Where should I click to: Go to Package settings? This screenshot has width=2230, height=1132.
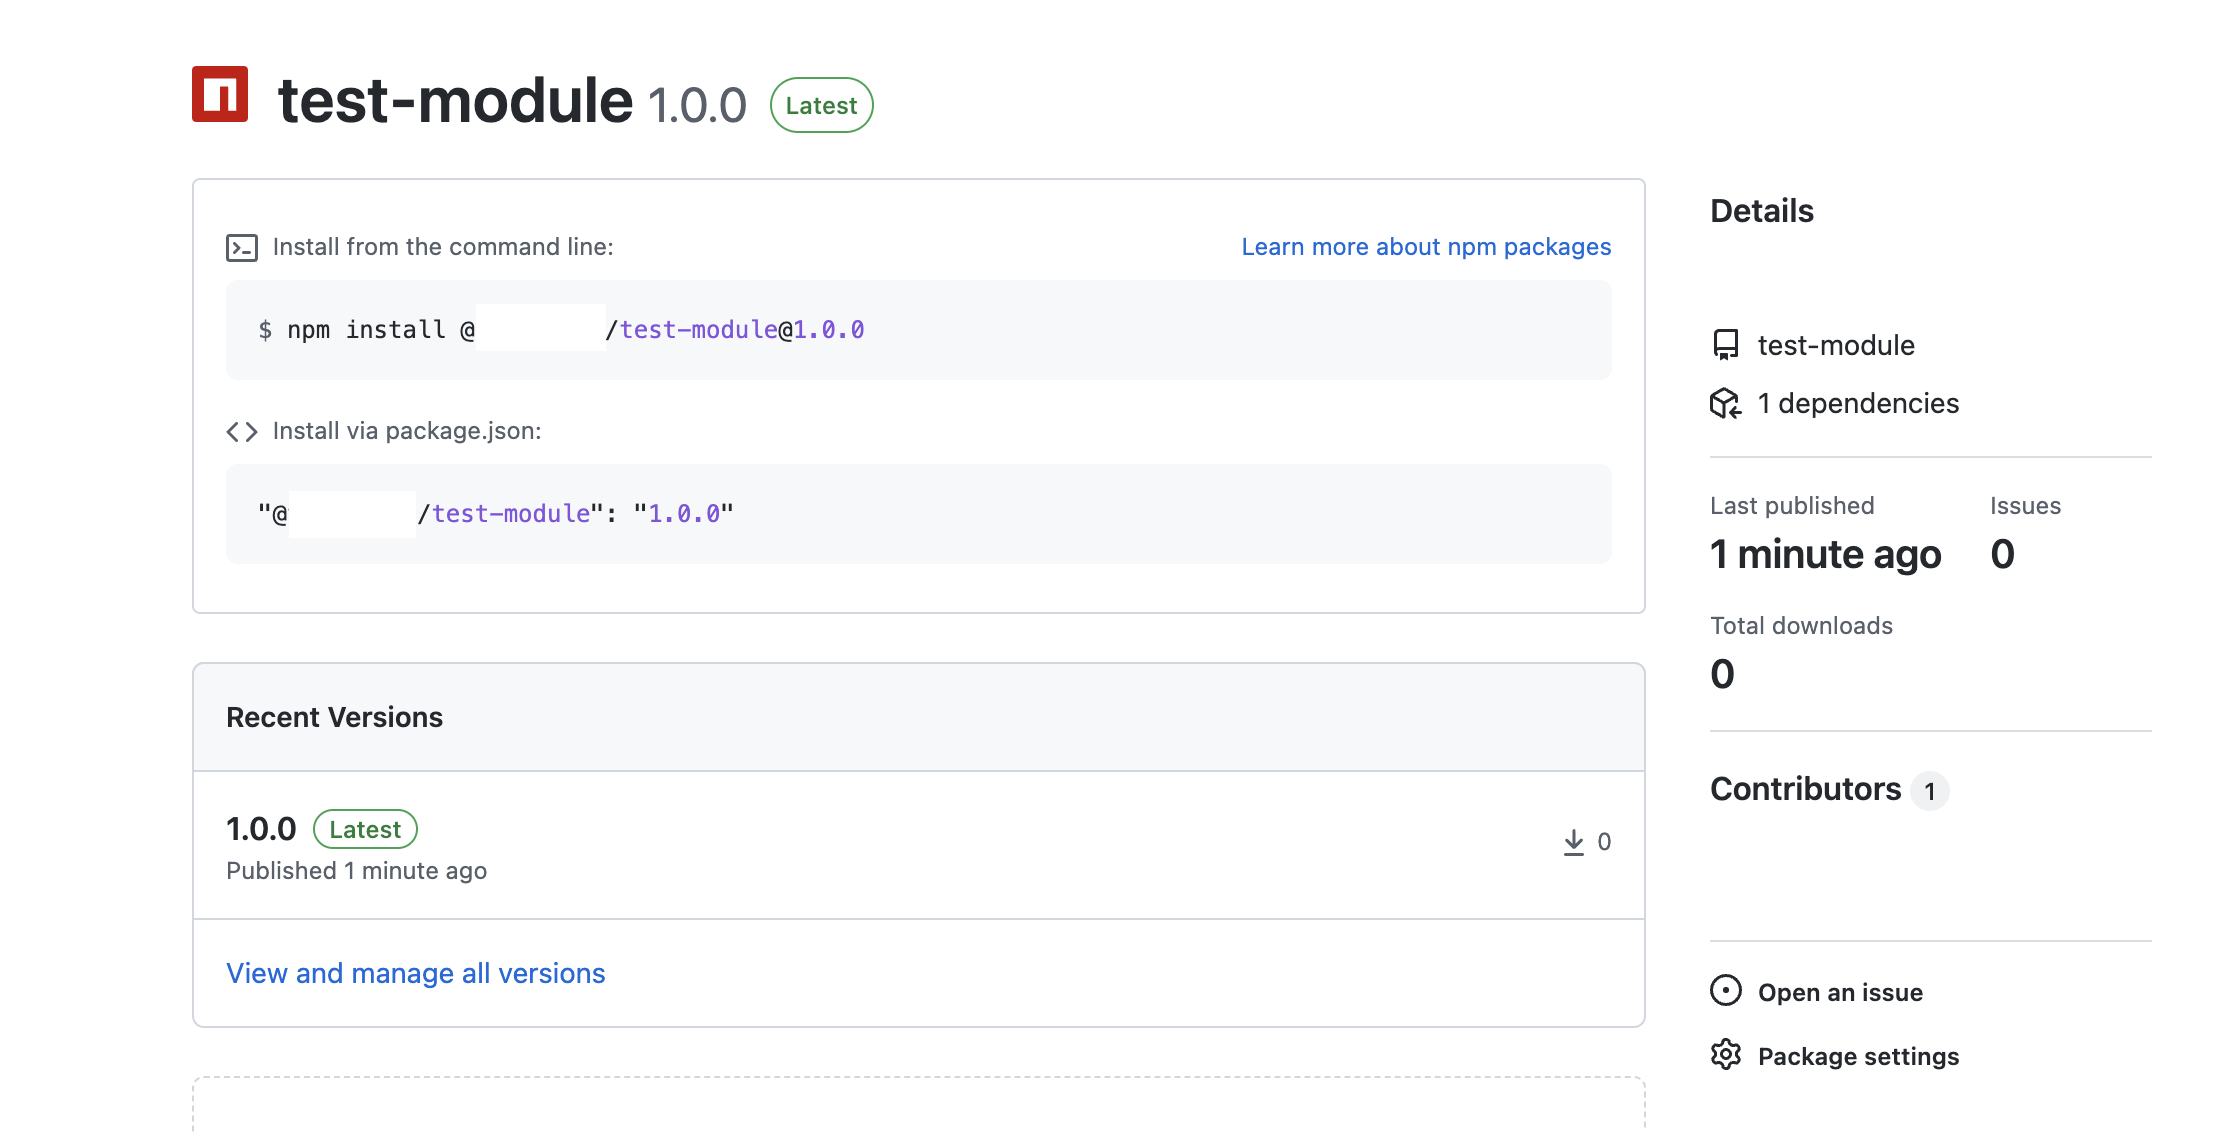tap(1858, 1057)
